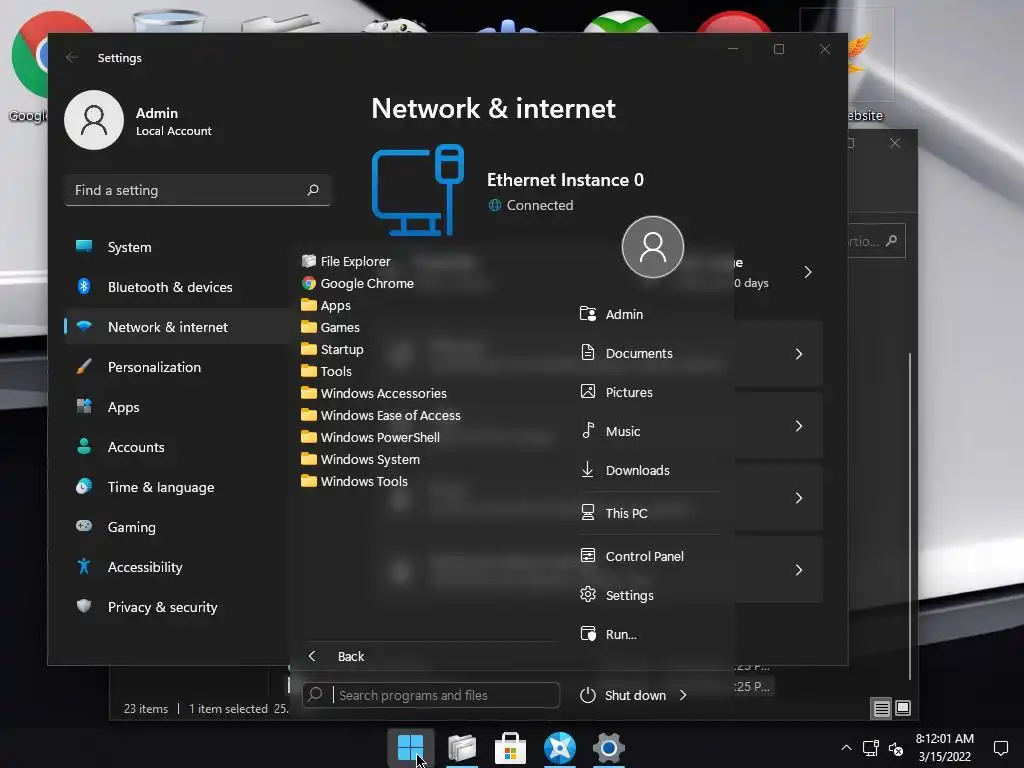Screen dimensions: 1024x768
Task: Open the notification center icon
Action: point(1000,748)
